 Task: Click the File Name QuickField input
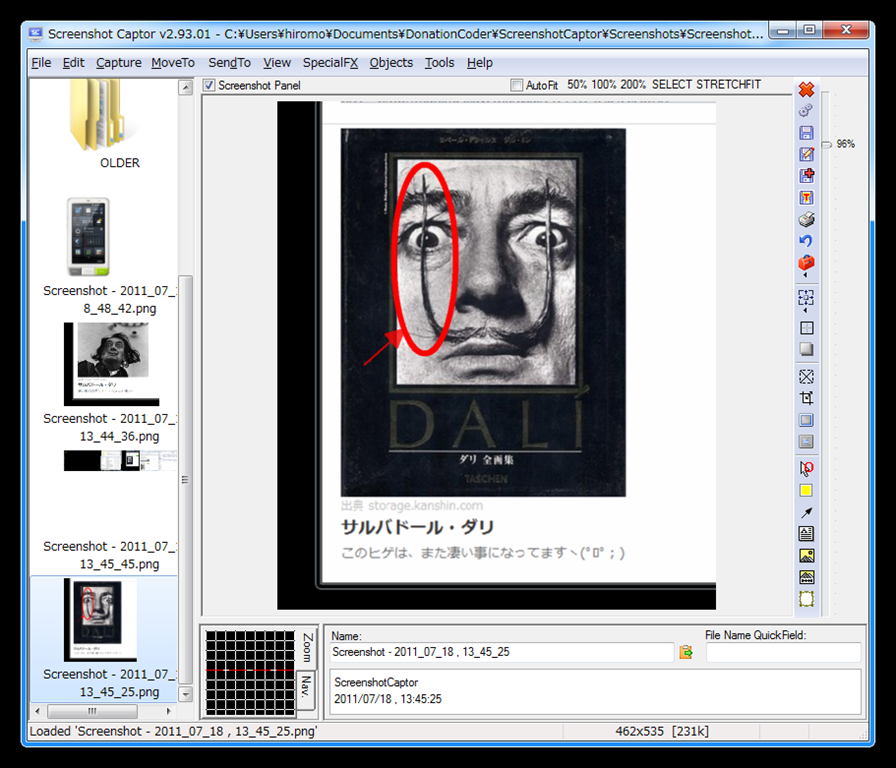[x=783, y=652]
